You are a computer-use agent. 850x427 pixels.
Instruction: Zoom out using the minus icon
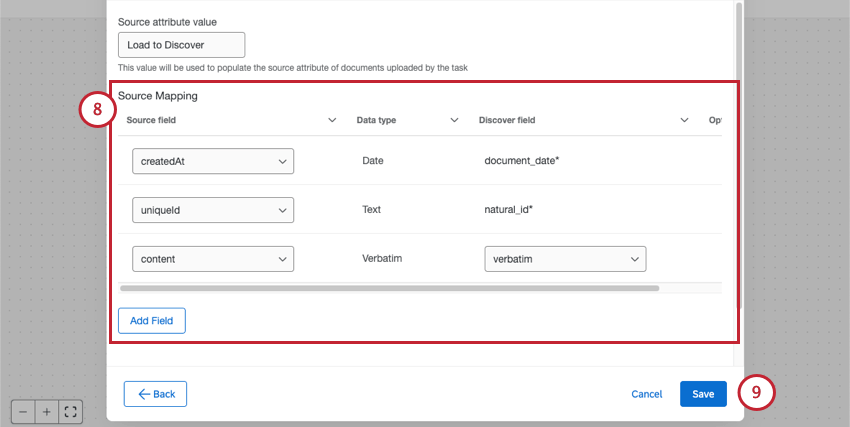click(x=22, y=411)
